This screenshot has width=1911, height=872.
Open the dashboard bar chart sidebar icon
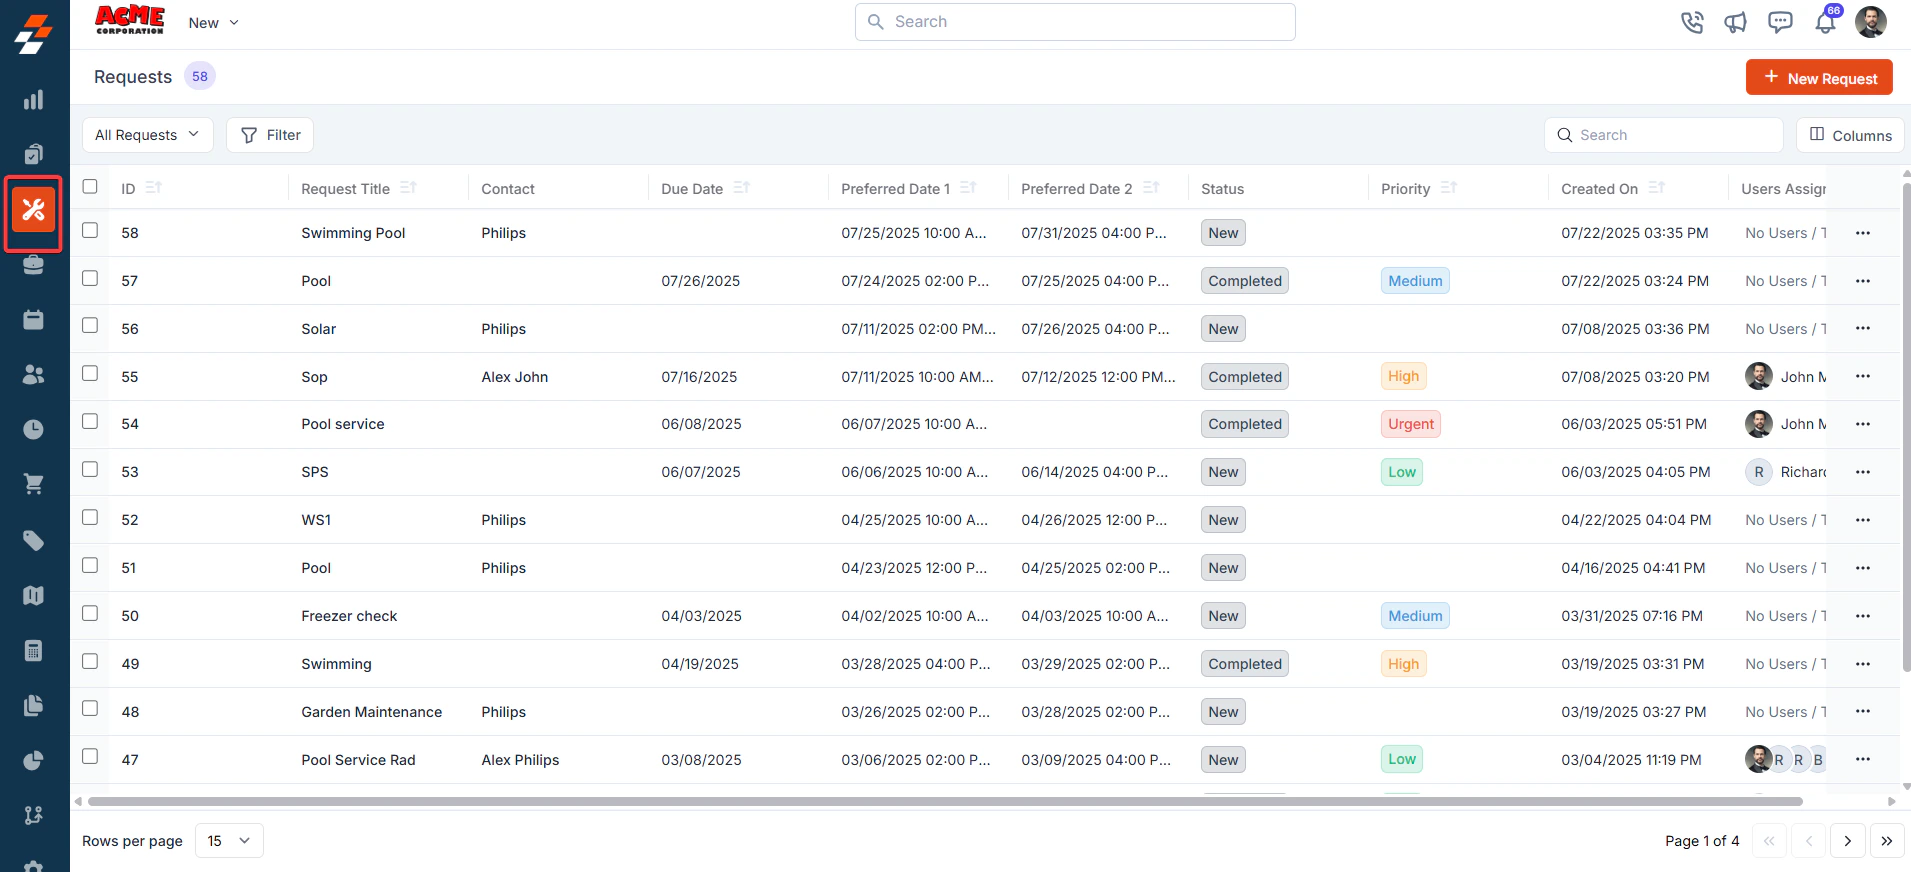[x=34, y=100]
